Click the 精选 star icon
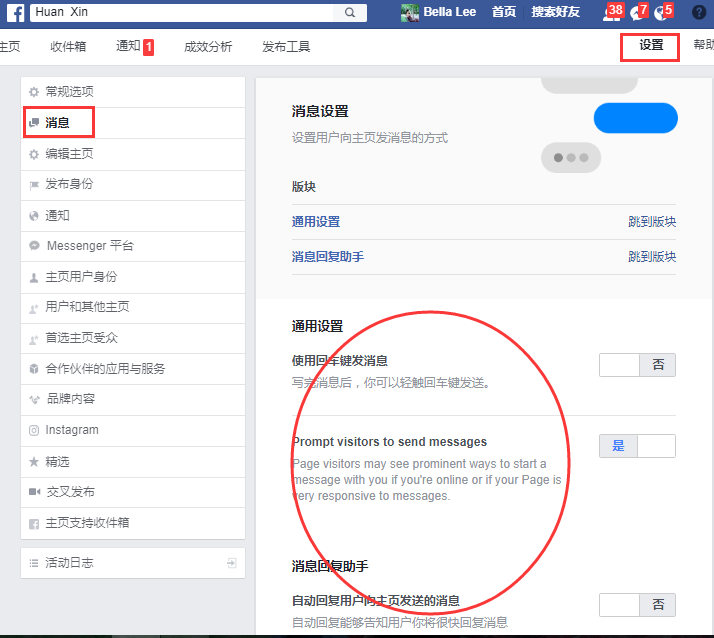The image size is (714, 638). click(34, 462)
